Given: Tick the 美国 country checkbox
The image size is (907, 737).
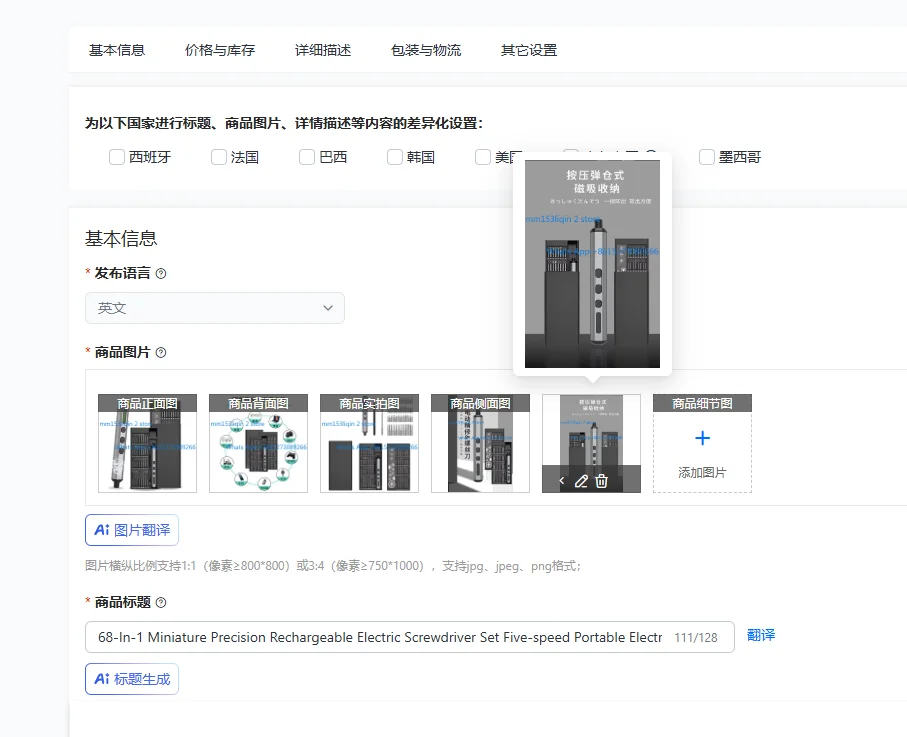Looking at the screenshot, I should [483, 157].
